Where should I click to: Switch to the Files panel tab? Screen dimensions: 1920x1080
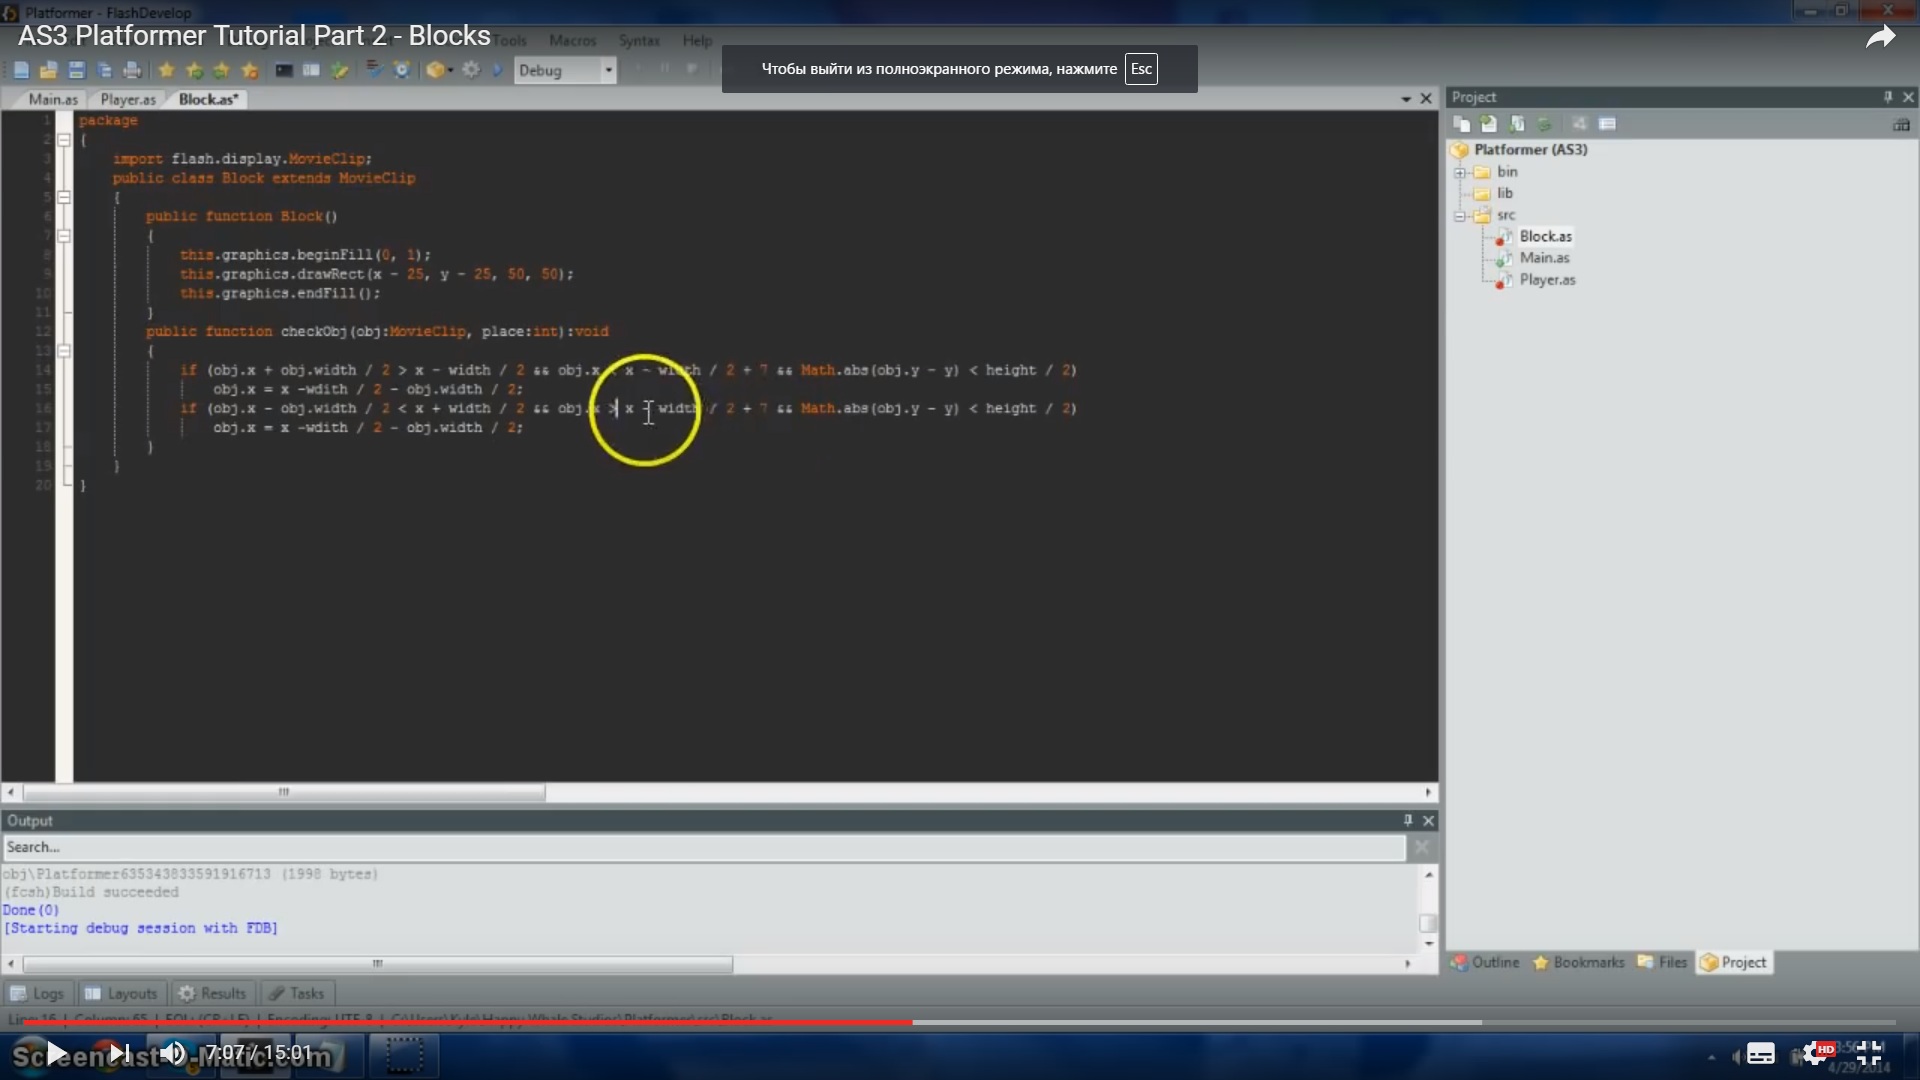coord(1662,962)
